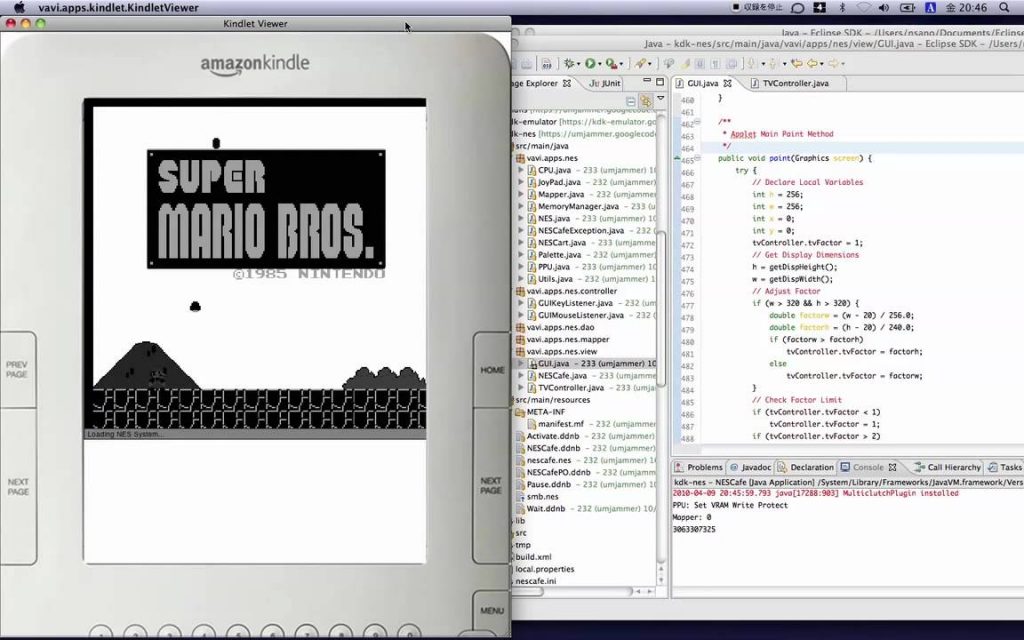Click the Debug bug icon in toolbar

click(x=568, y=63)
